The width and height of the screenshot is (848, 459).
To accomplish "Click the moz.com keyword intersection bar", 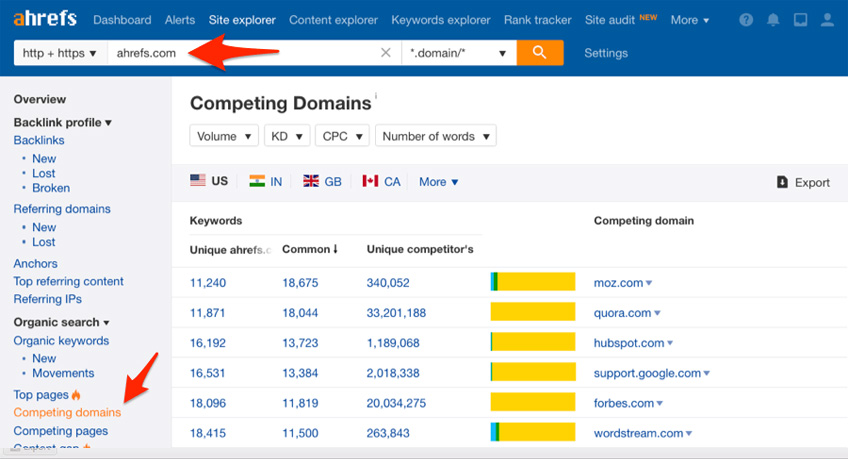I will point(533,282).
